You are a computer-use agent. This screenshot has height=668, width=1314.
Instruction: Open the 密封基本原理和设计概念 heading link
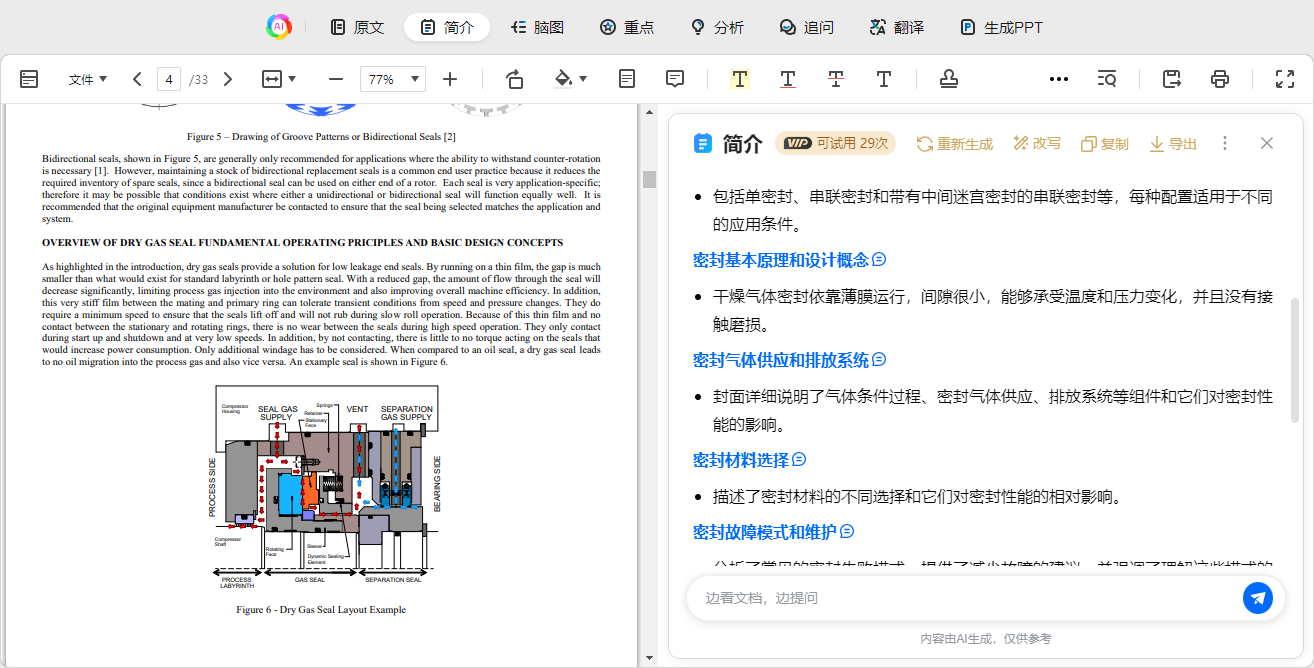coord(781,260)
